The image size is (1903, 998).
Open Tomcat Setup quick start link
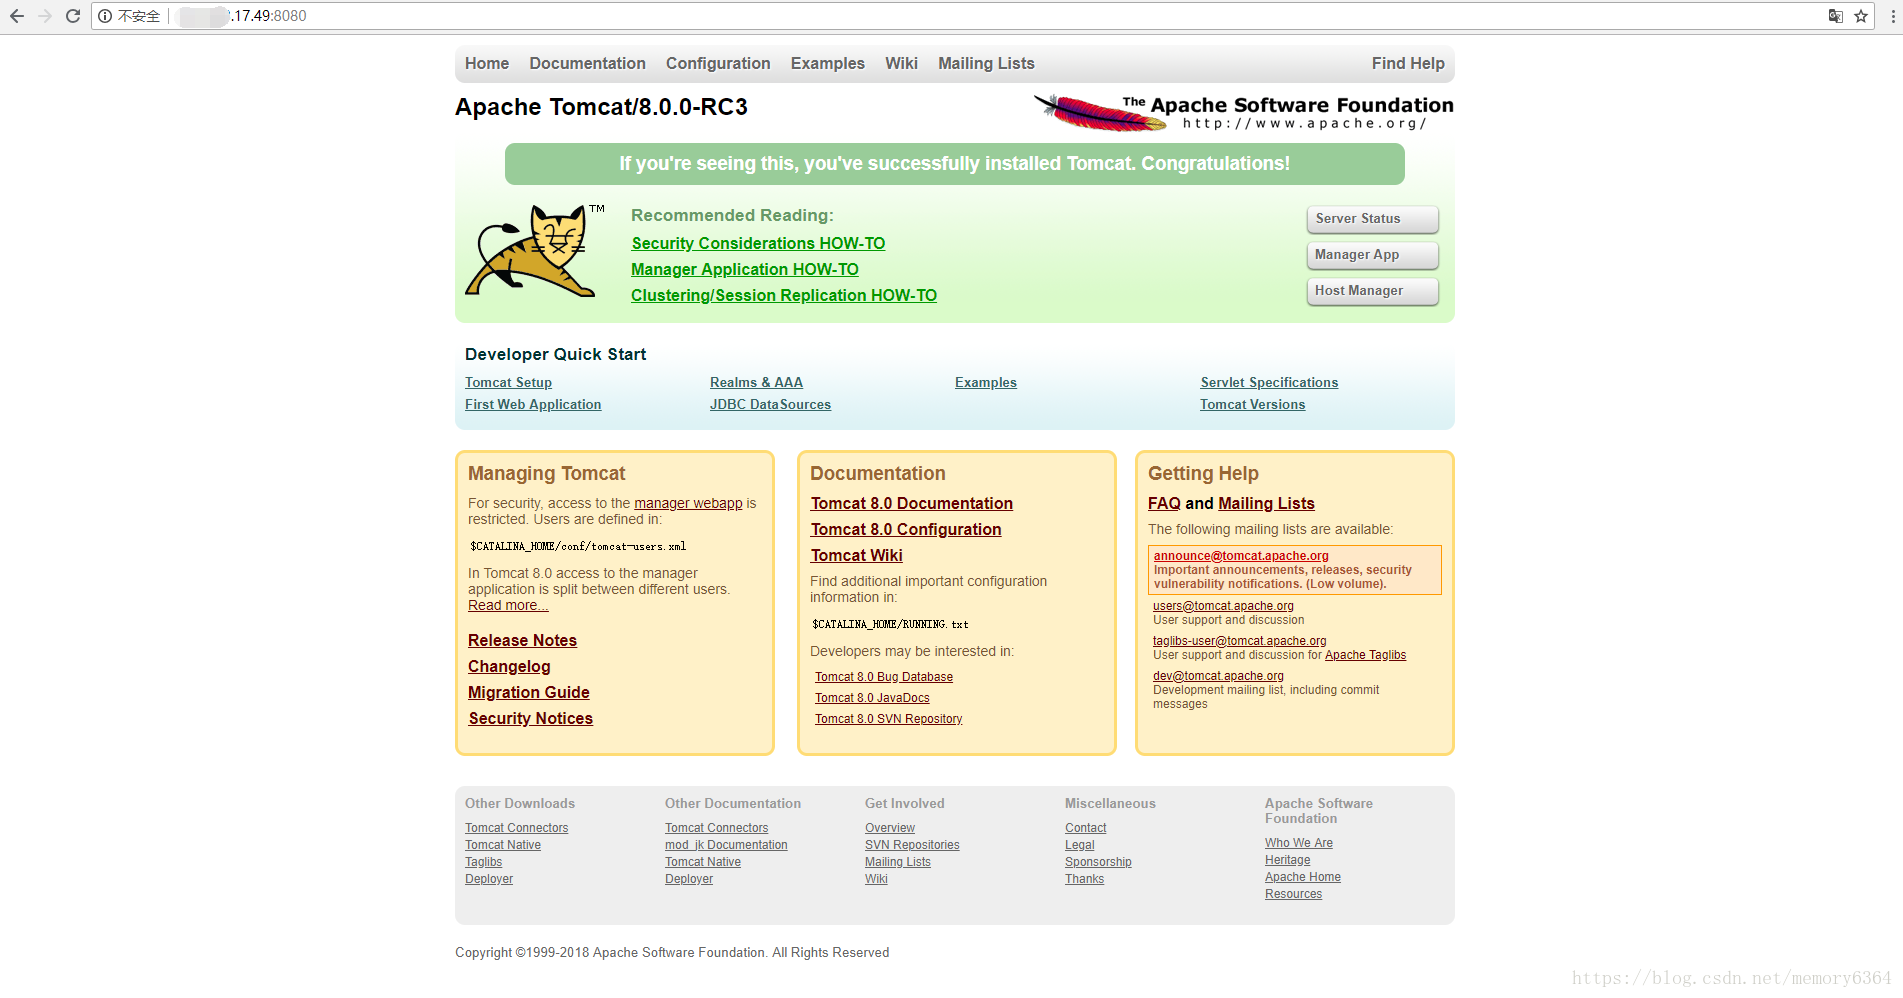click(x=508, y=383)
